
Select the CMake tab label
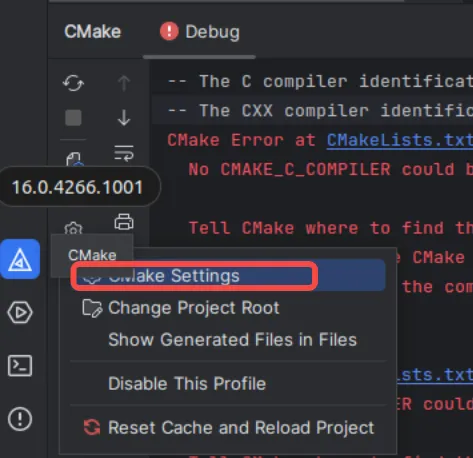[x=92, y=32]
